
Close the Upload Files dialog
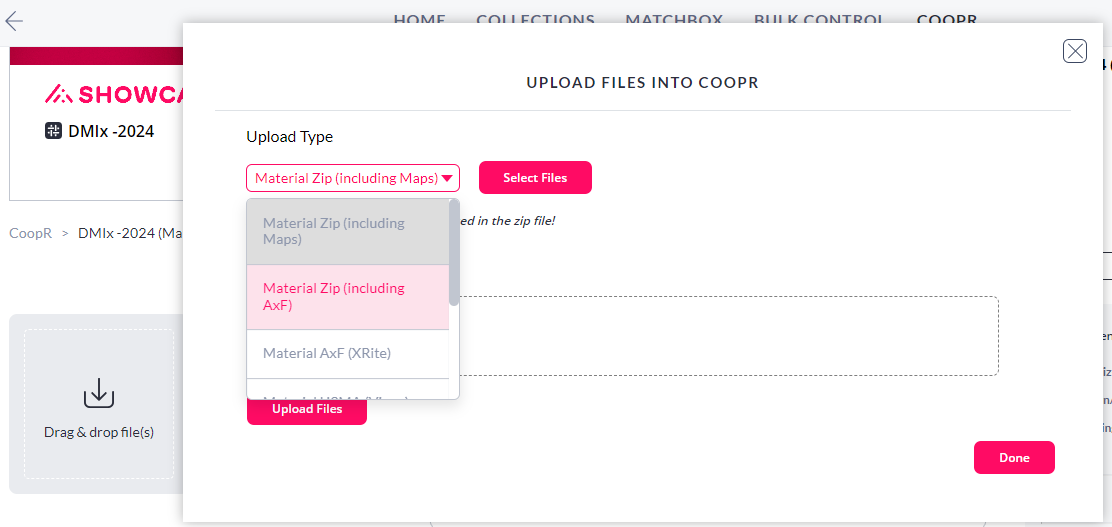coord(1075,51)
